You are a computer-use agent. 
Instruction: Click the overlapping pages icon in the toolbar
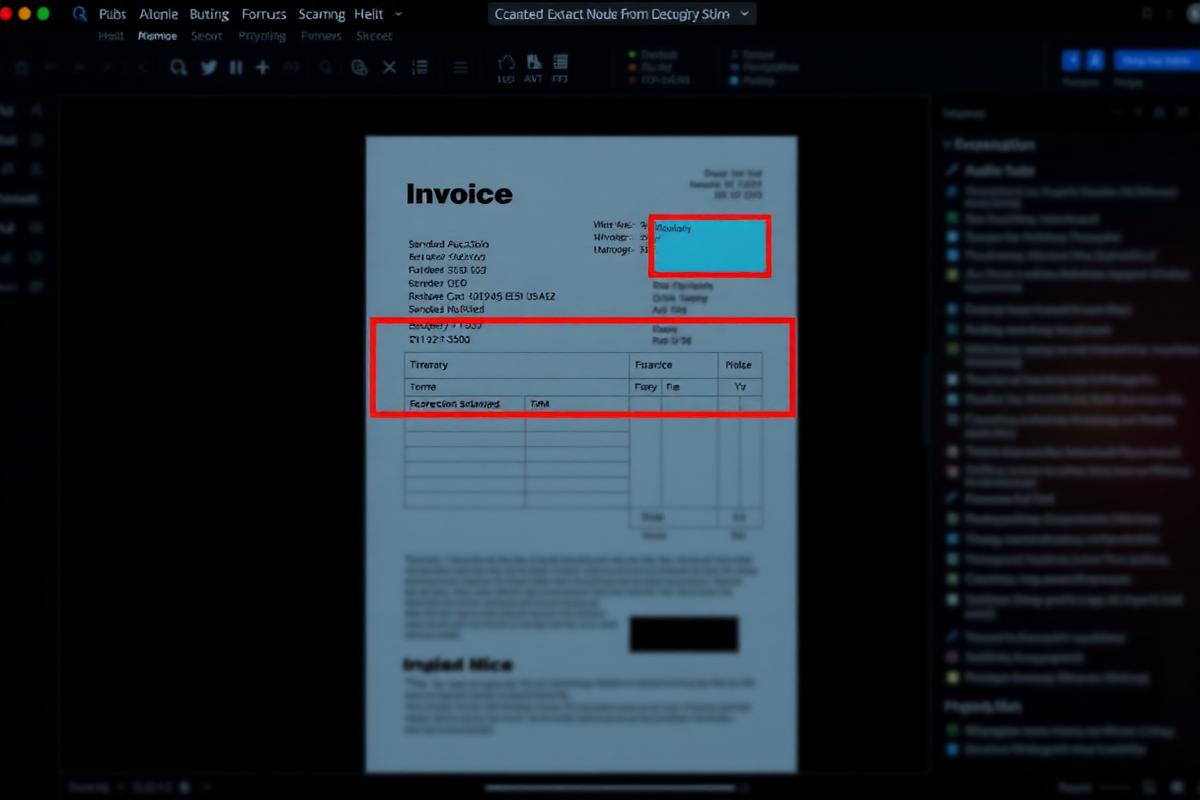(359, 67)
